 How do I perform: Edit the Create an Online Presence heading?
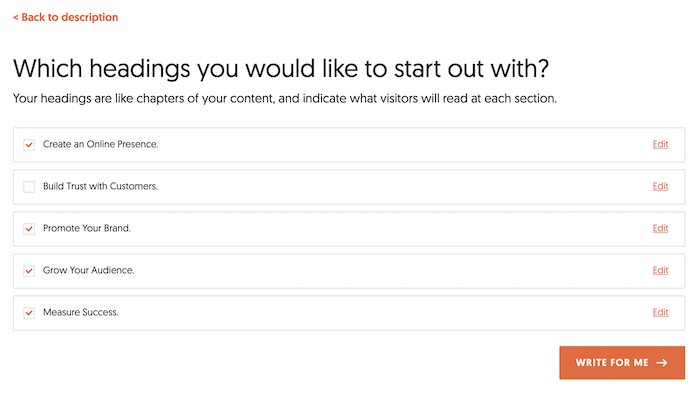(x=660, y=144)
